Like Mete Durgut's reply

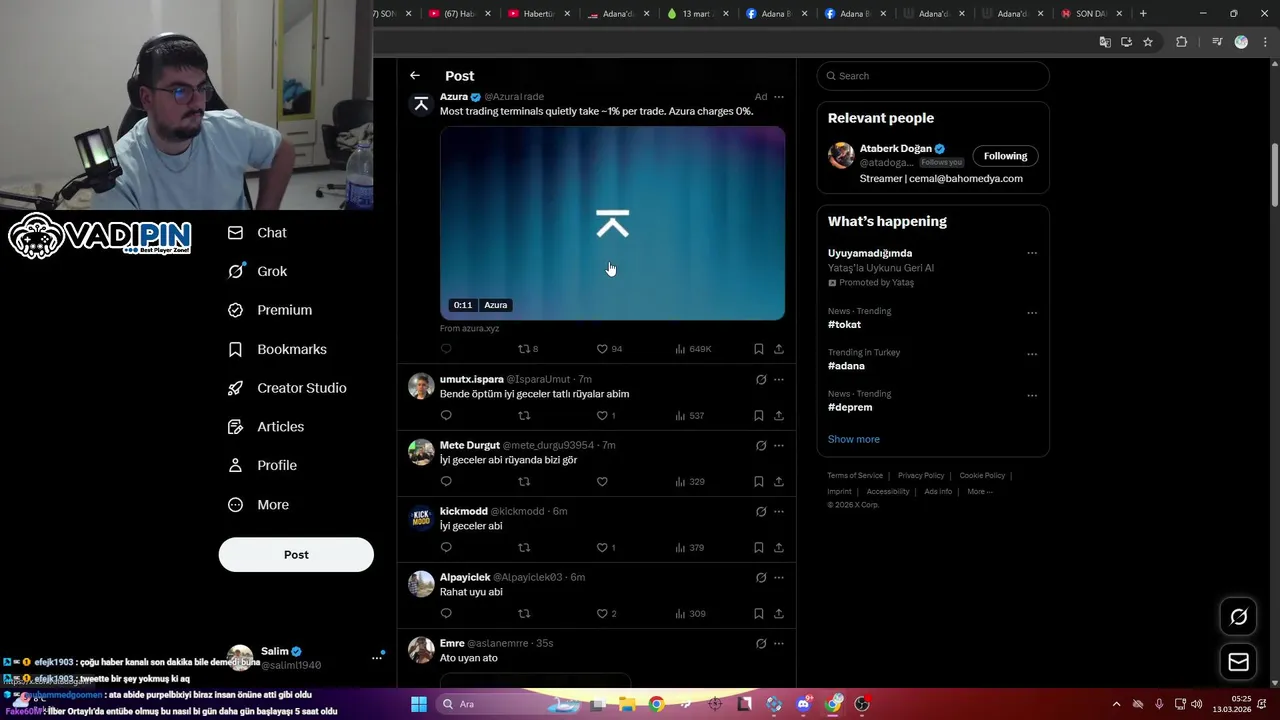(x=602, y=481)
